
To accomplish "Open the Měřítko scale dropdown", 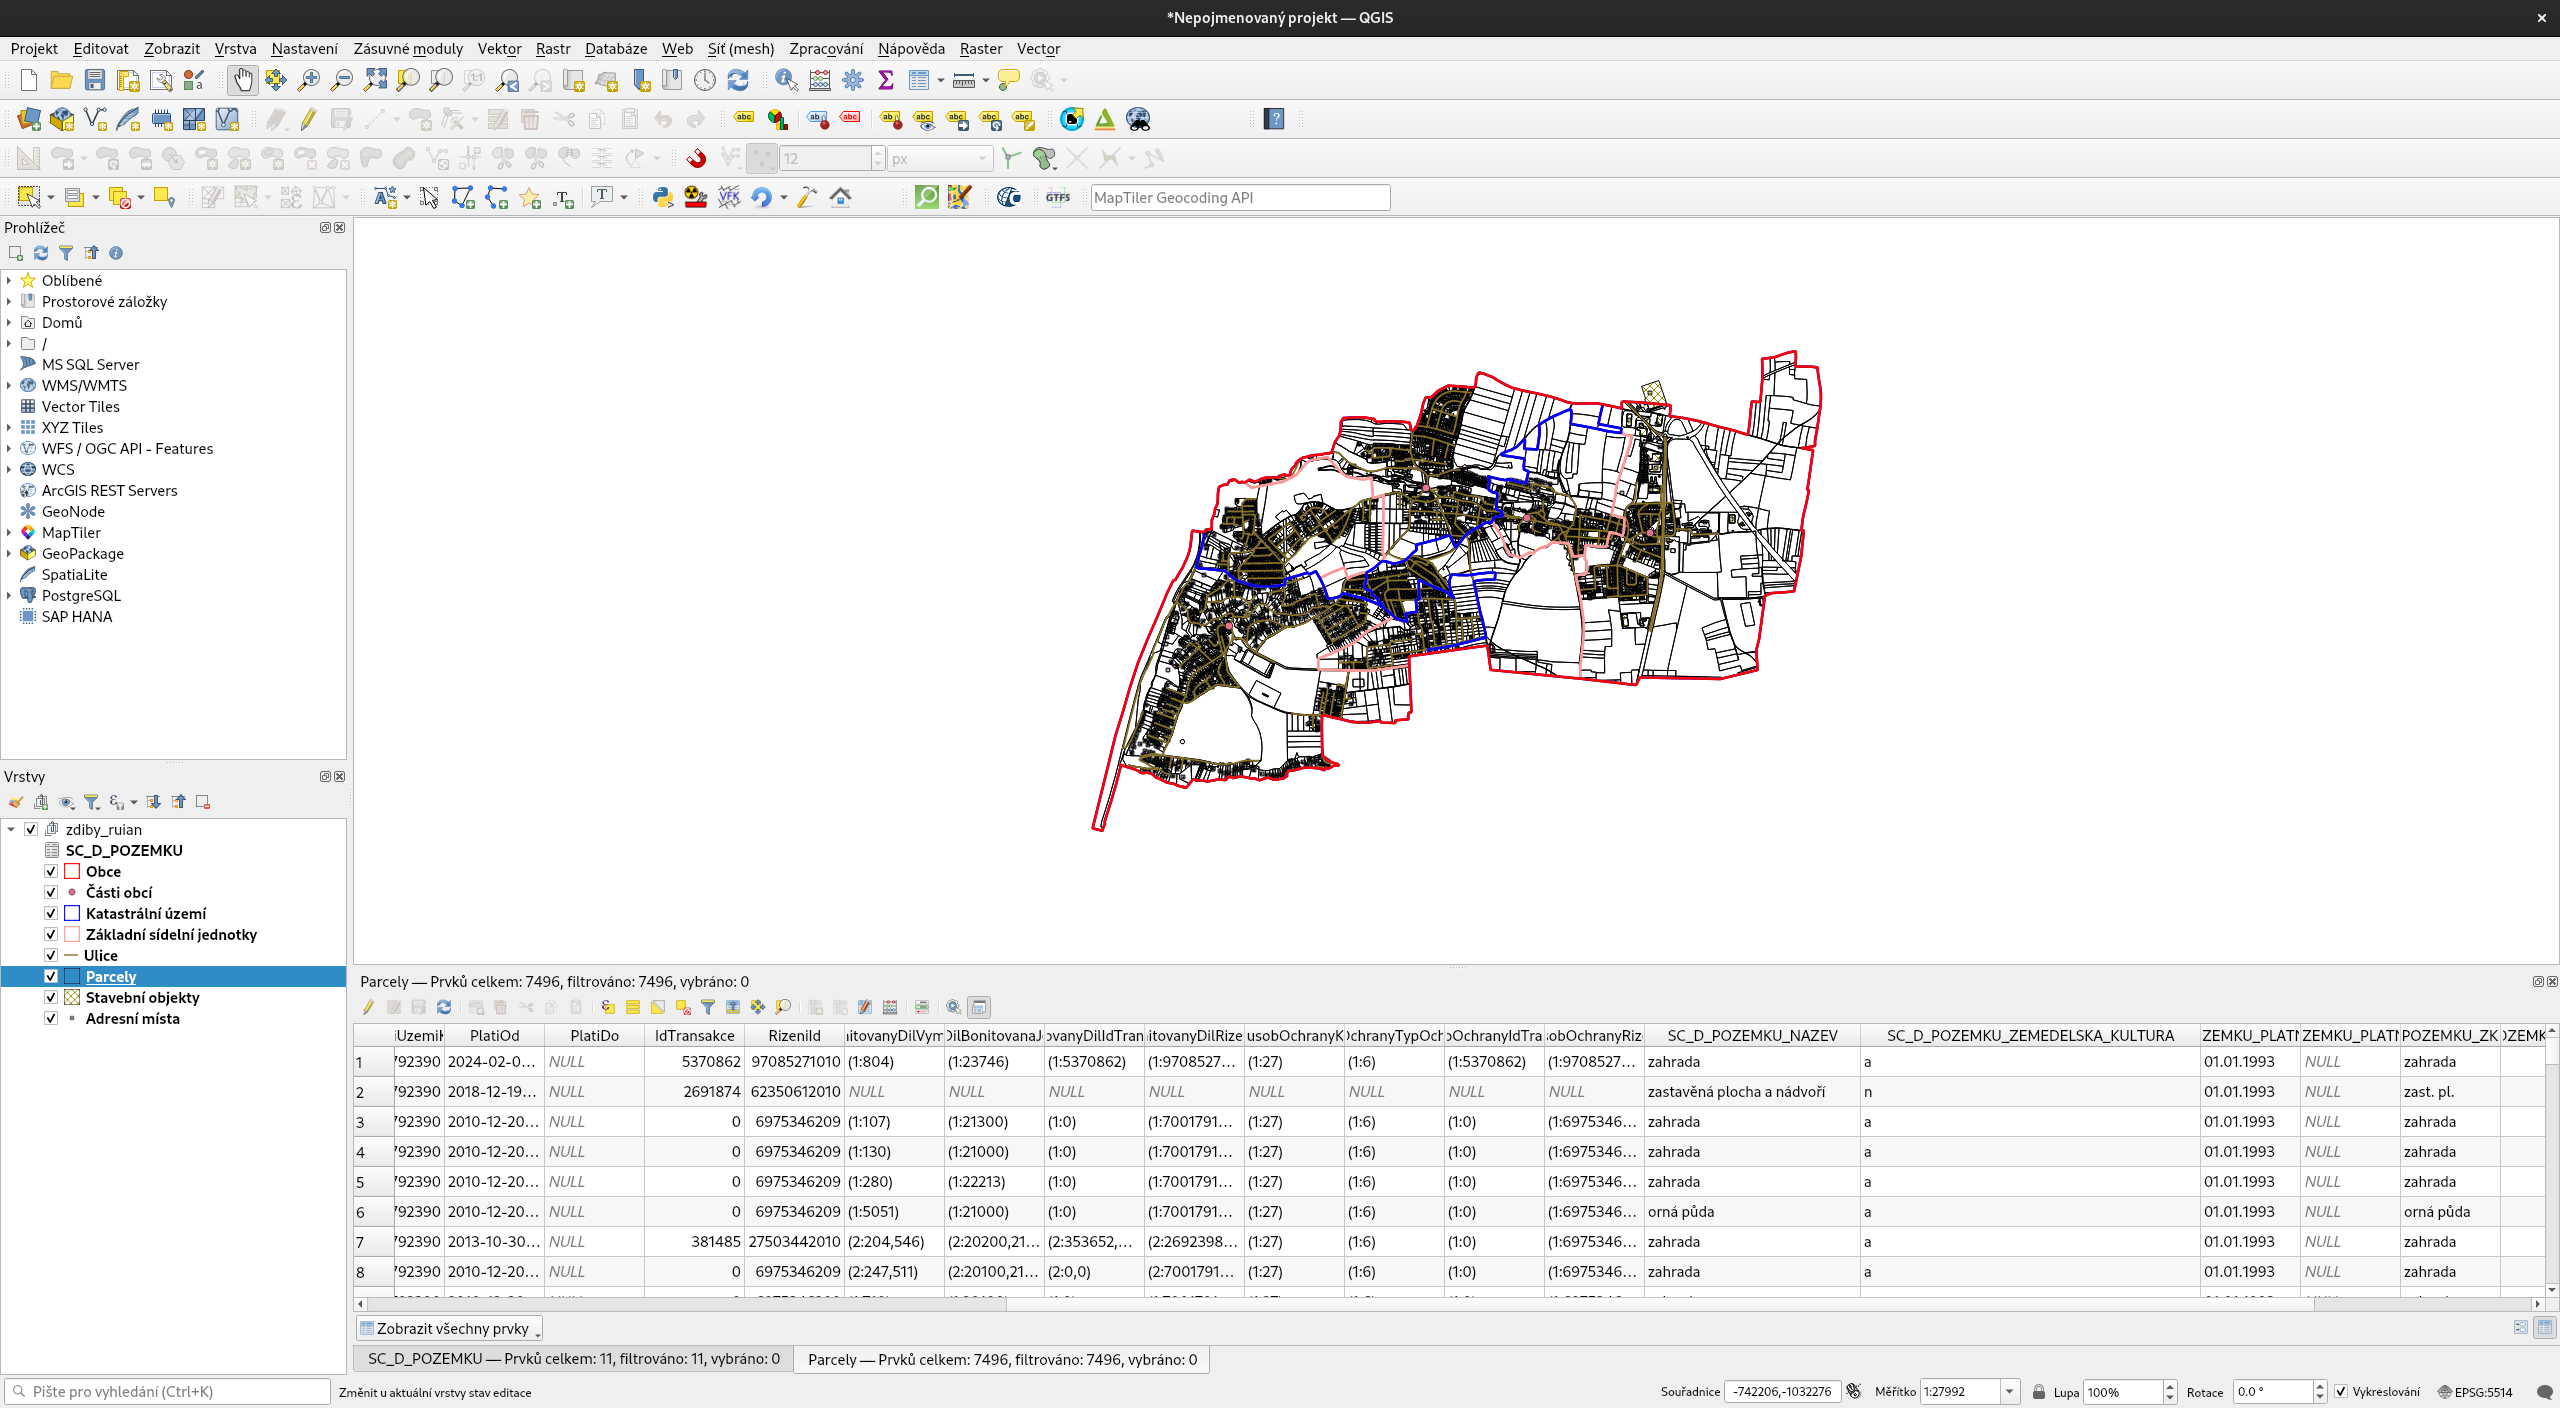I will coord(2009,1392).
